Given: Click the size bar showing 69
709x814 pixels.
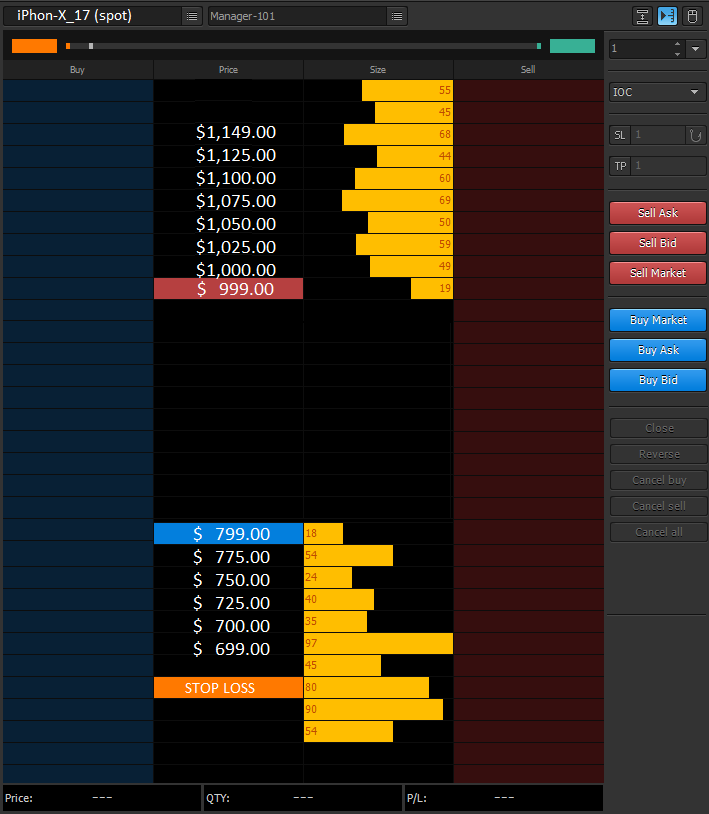Looking at the screenshot, I should coord(397,200).
